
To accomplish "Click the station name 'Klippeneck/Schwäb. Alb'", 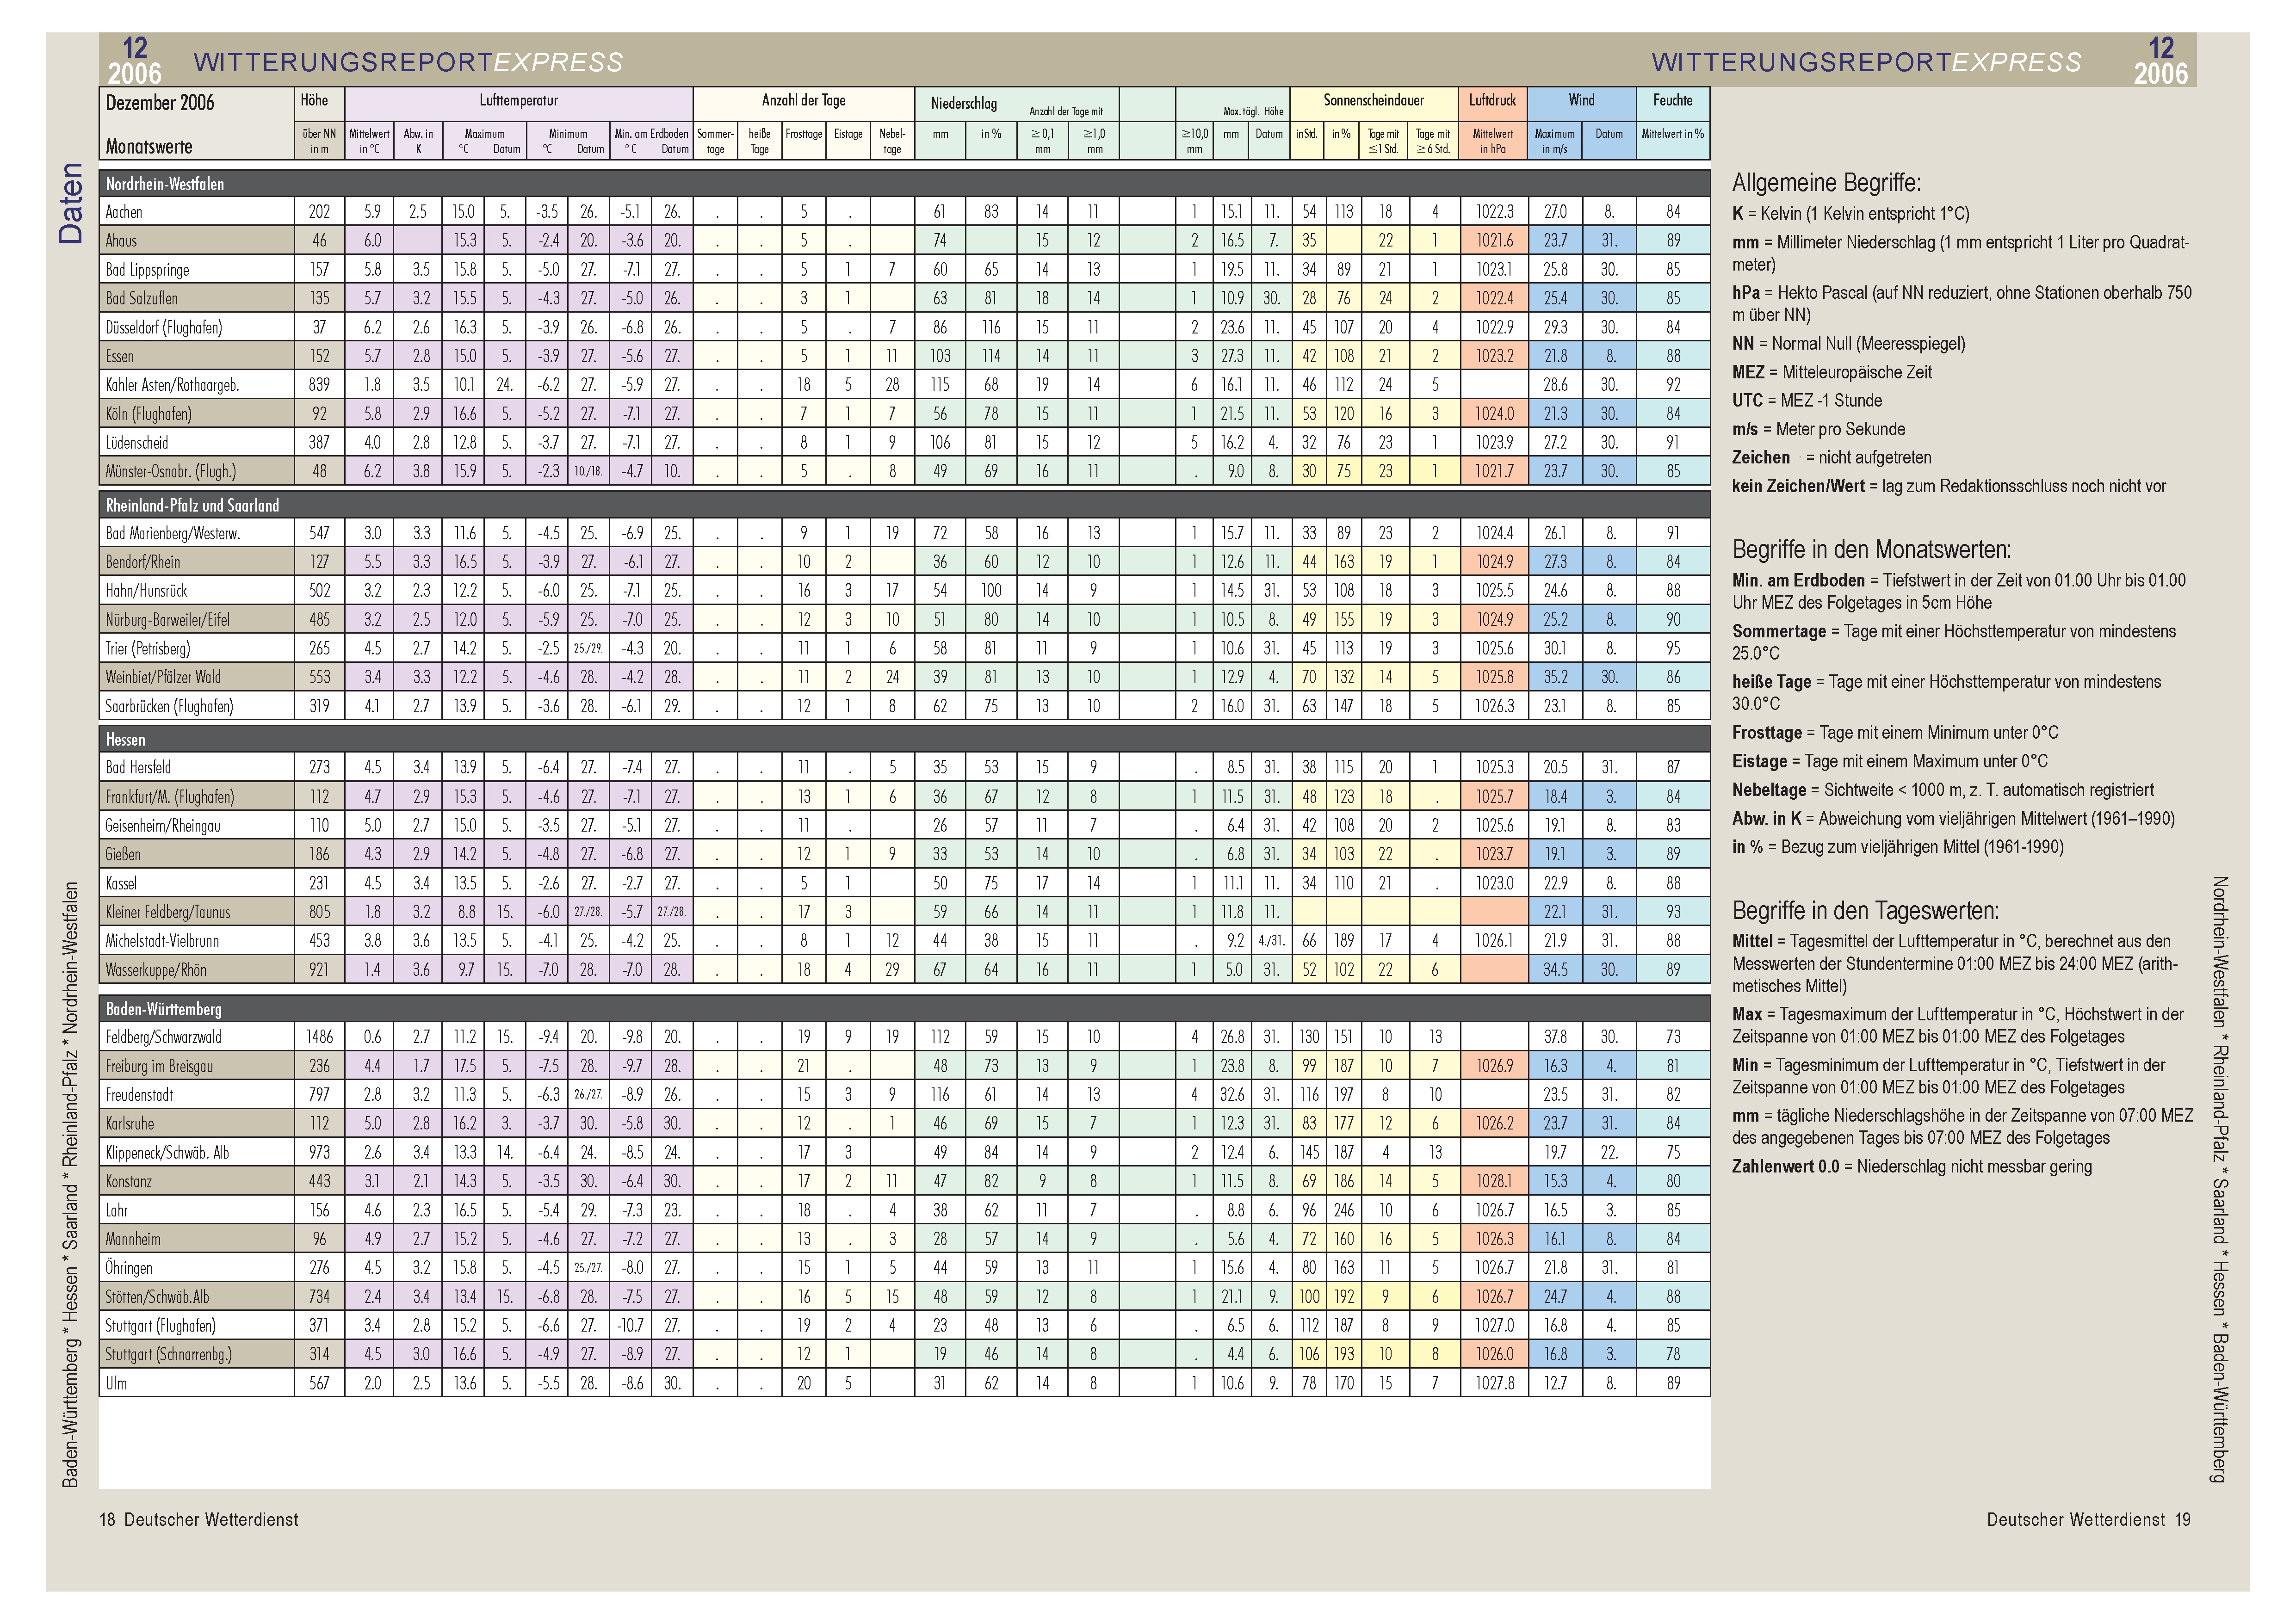I will (167, 1153).
